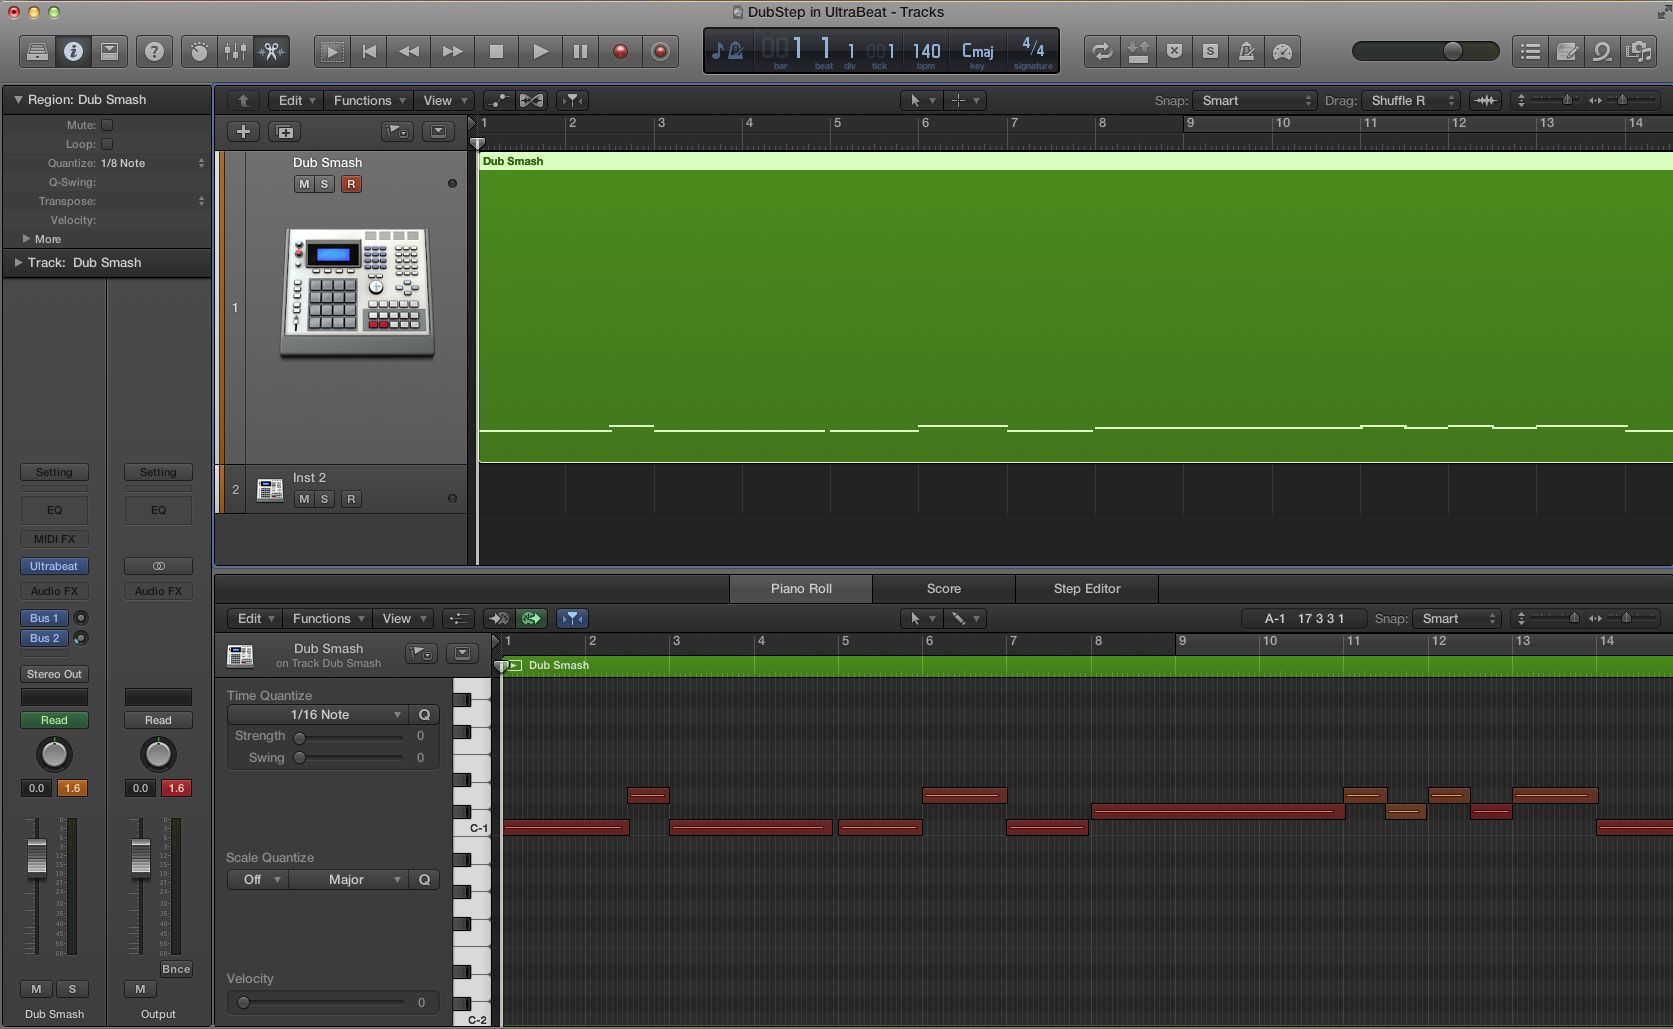
Task: Show Smart Controls knob button
Action: 199,52
